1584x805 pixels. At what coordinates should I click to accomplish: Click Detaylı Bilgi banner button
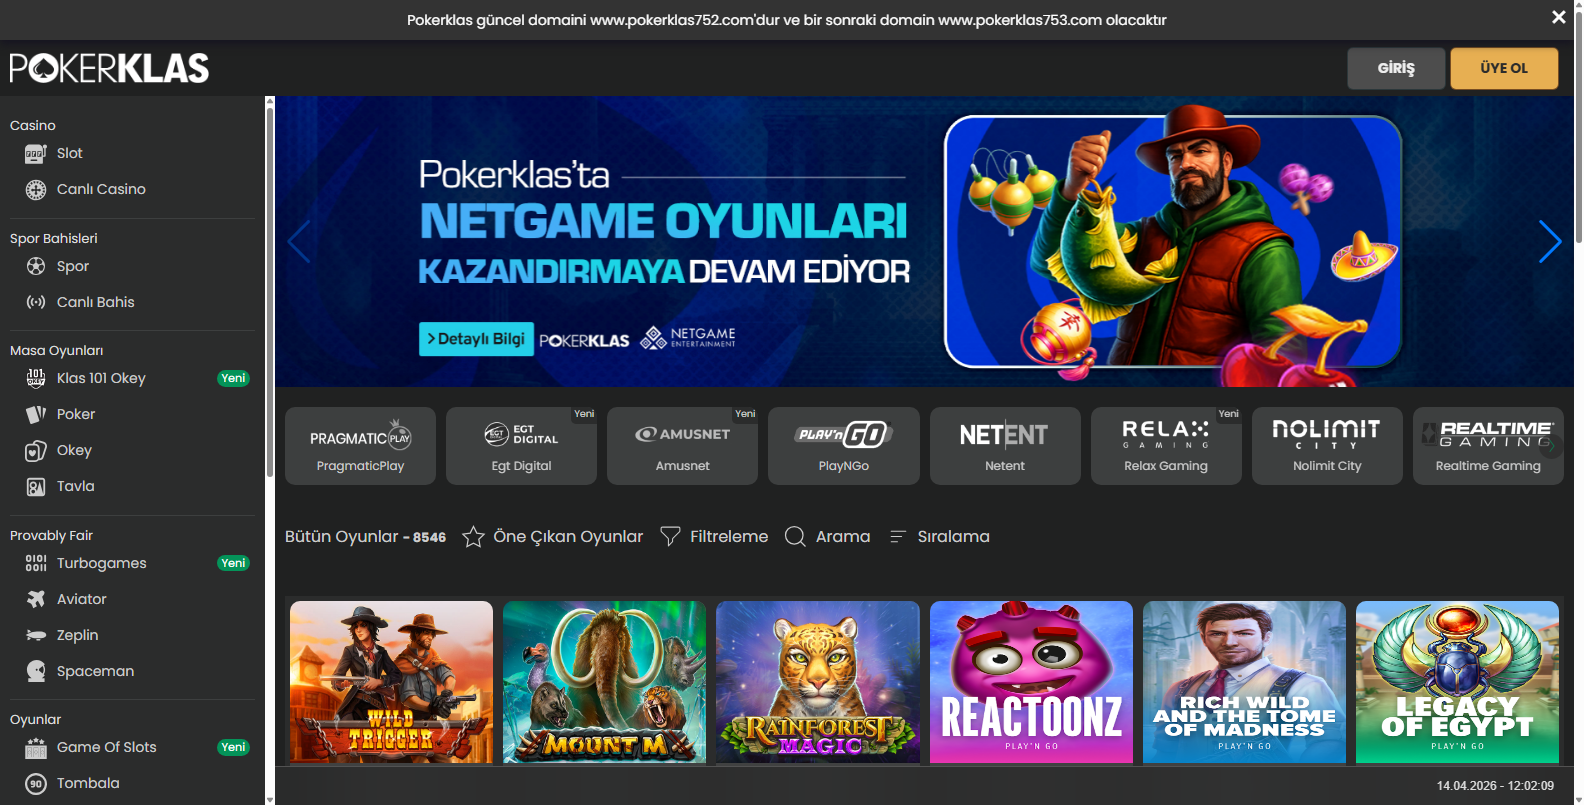(x=476, y=339)
